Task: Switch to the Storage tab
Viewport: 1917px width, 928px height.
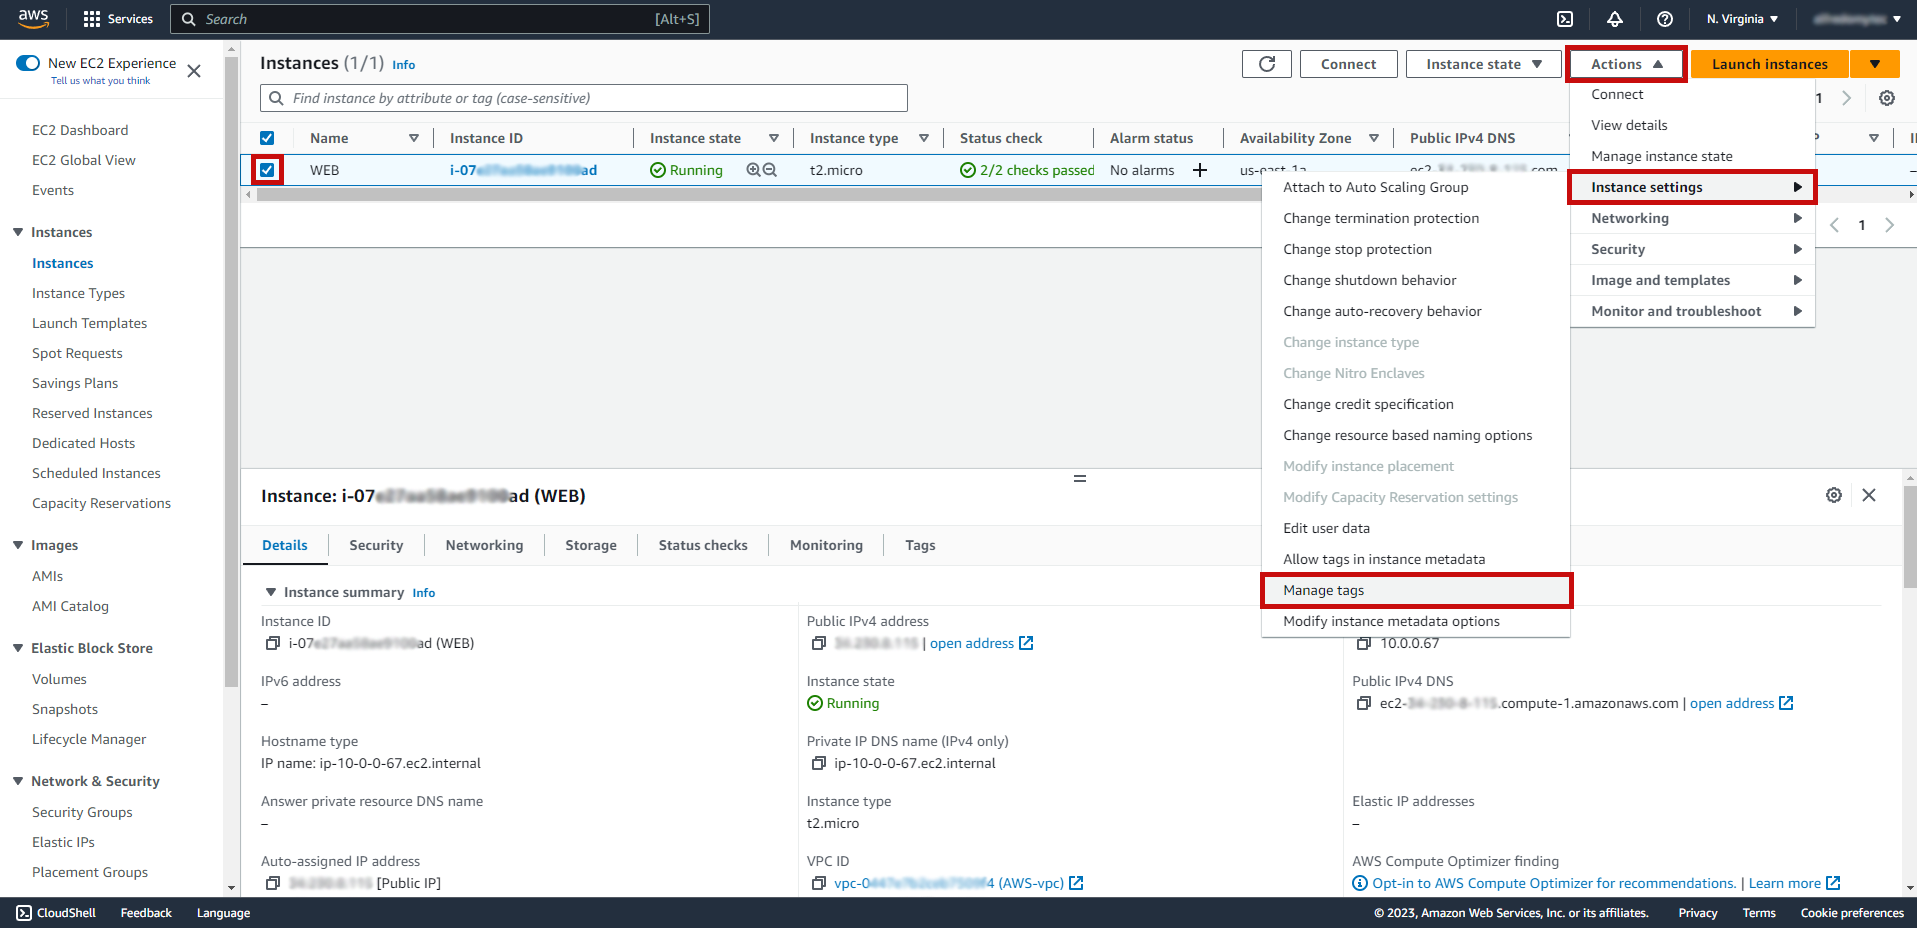Action: 591,545
